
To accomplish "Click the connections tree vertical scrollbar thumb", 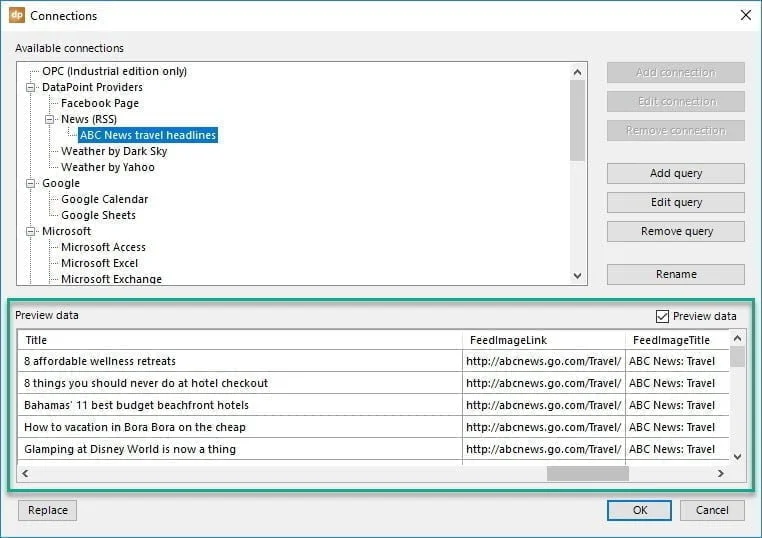I will (x=577, y=121).
